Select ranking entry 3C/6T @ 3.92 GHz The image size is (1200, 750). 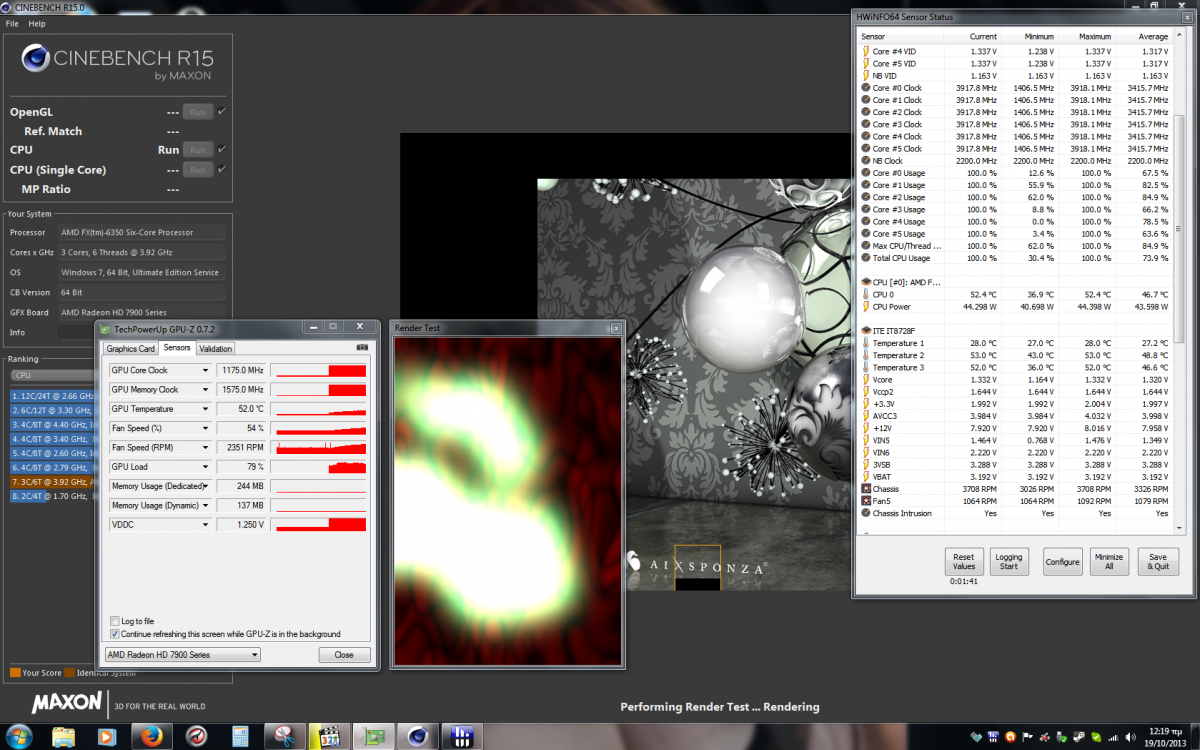point(52,481)
